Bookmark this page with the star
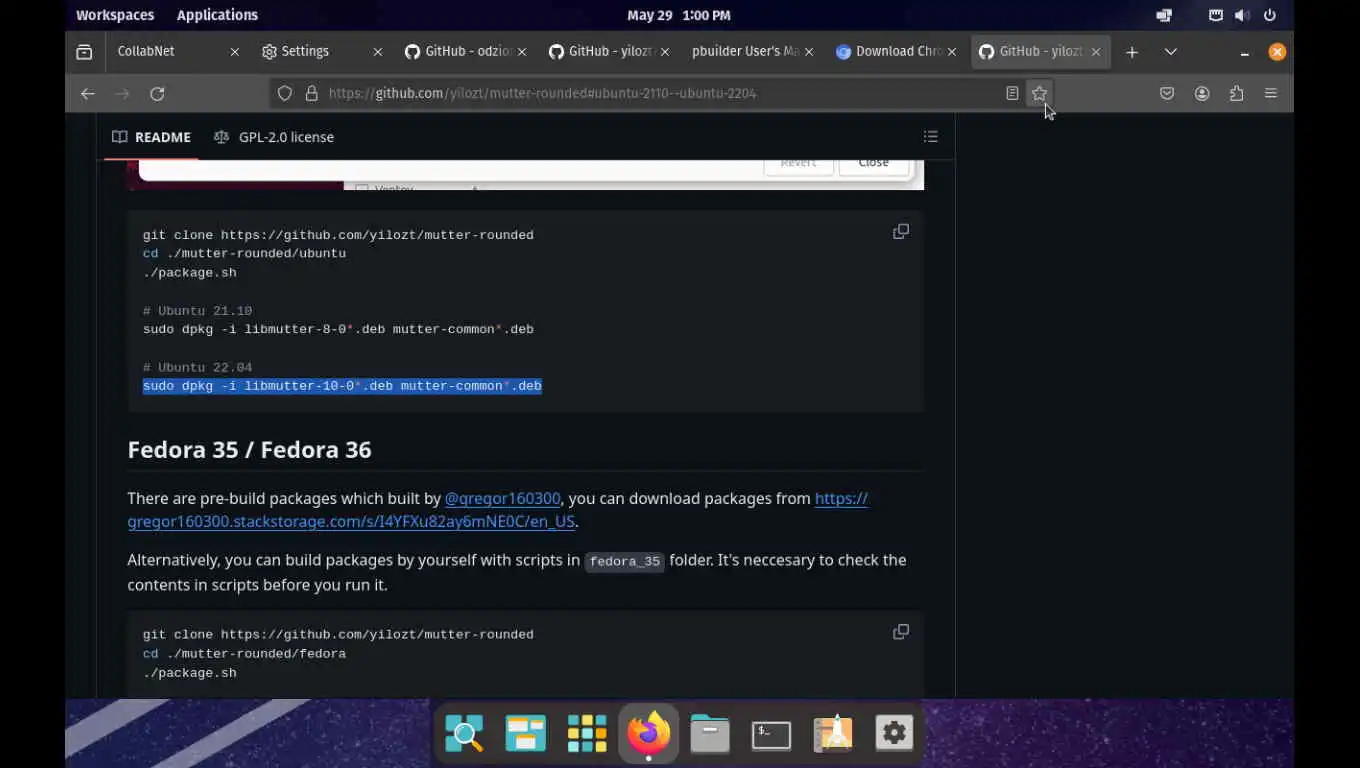Image resolution: width=1360 pixels, height=768 pixels. (x=1039, y=93)
